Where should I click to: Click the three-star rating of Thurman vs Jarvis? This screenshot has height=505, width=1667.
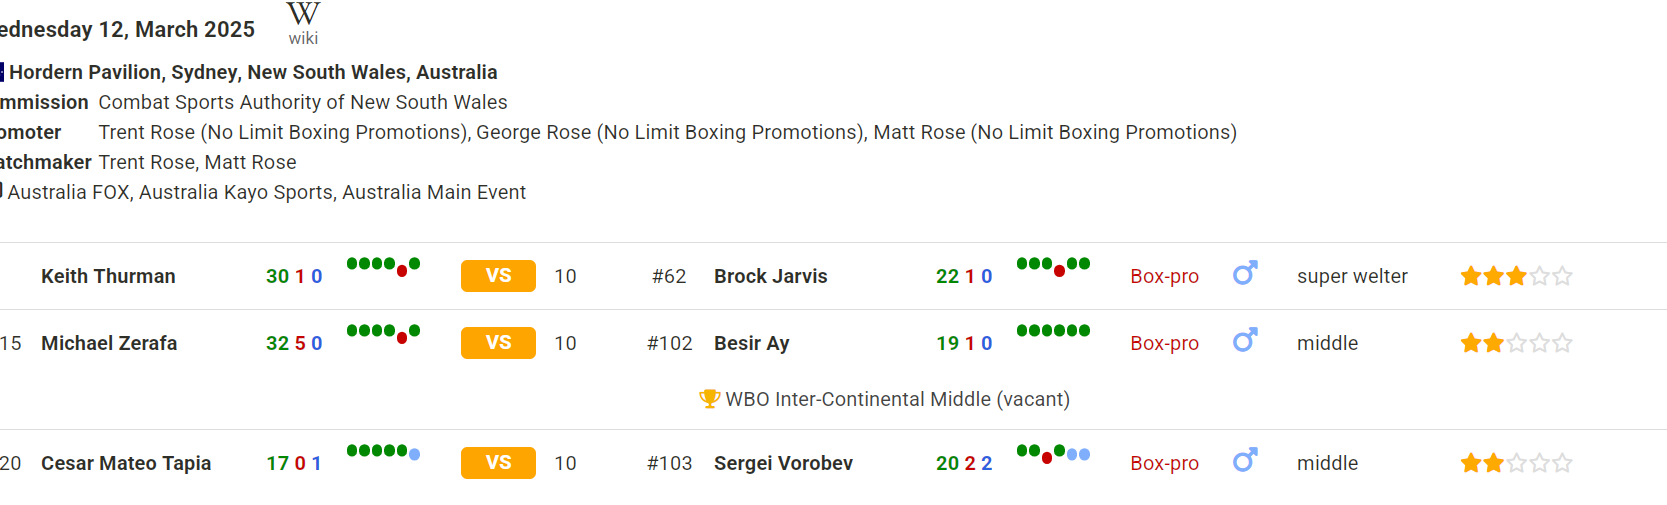[x=1516, y=276]
